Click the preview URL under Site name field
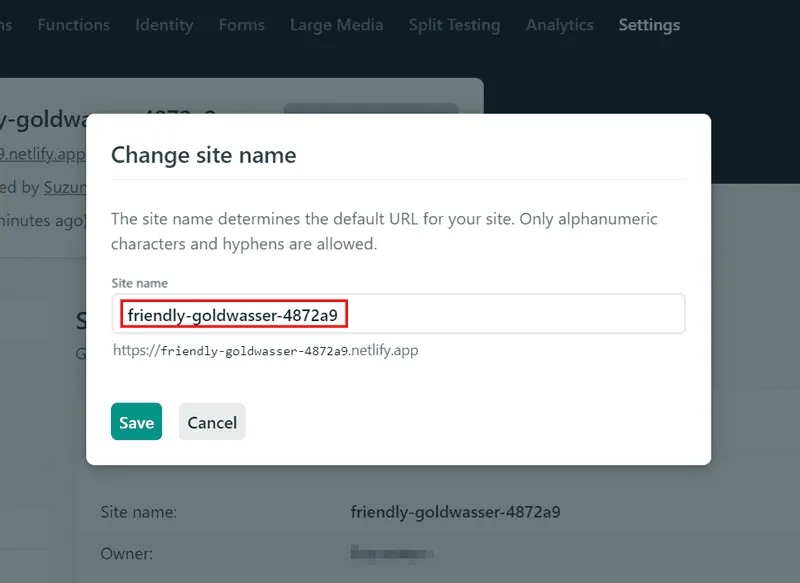800x583 pixels. tap(266, 350)
